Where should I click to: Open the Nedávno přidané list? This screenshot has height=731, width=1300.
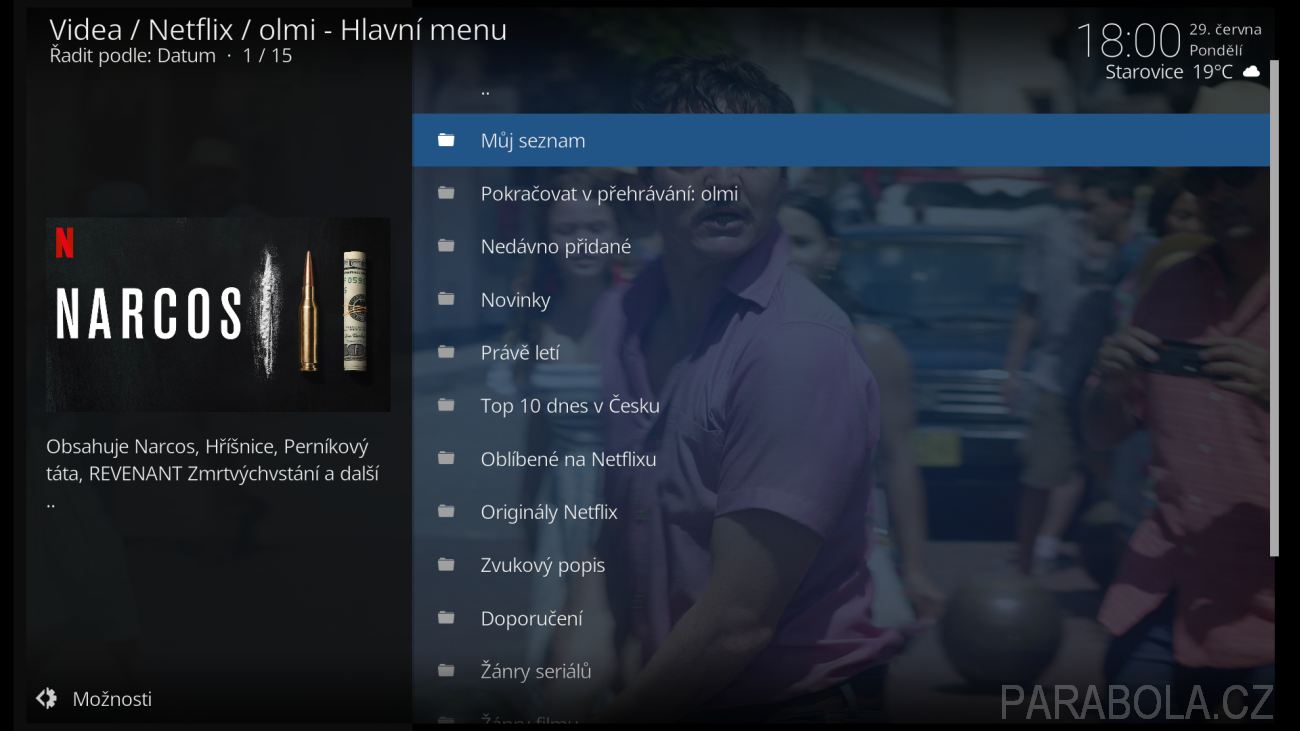841,246
